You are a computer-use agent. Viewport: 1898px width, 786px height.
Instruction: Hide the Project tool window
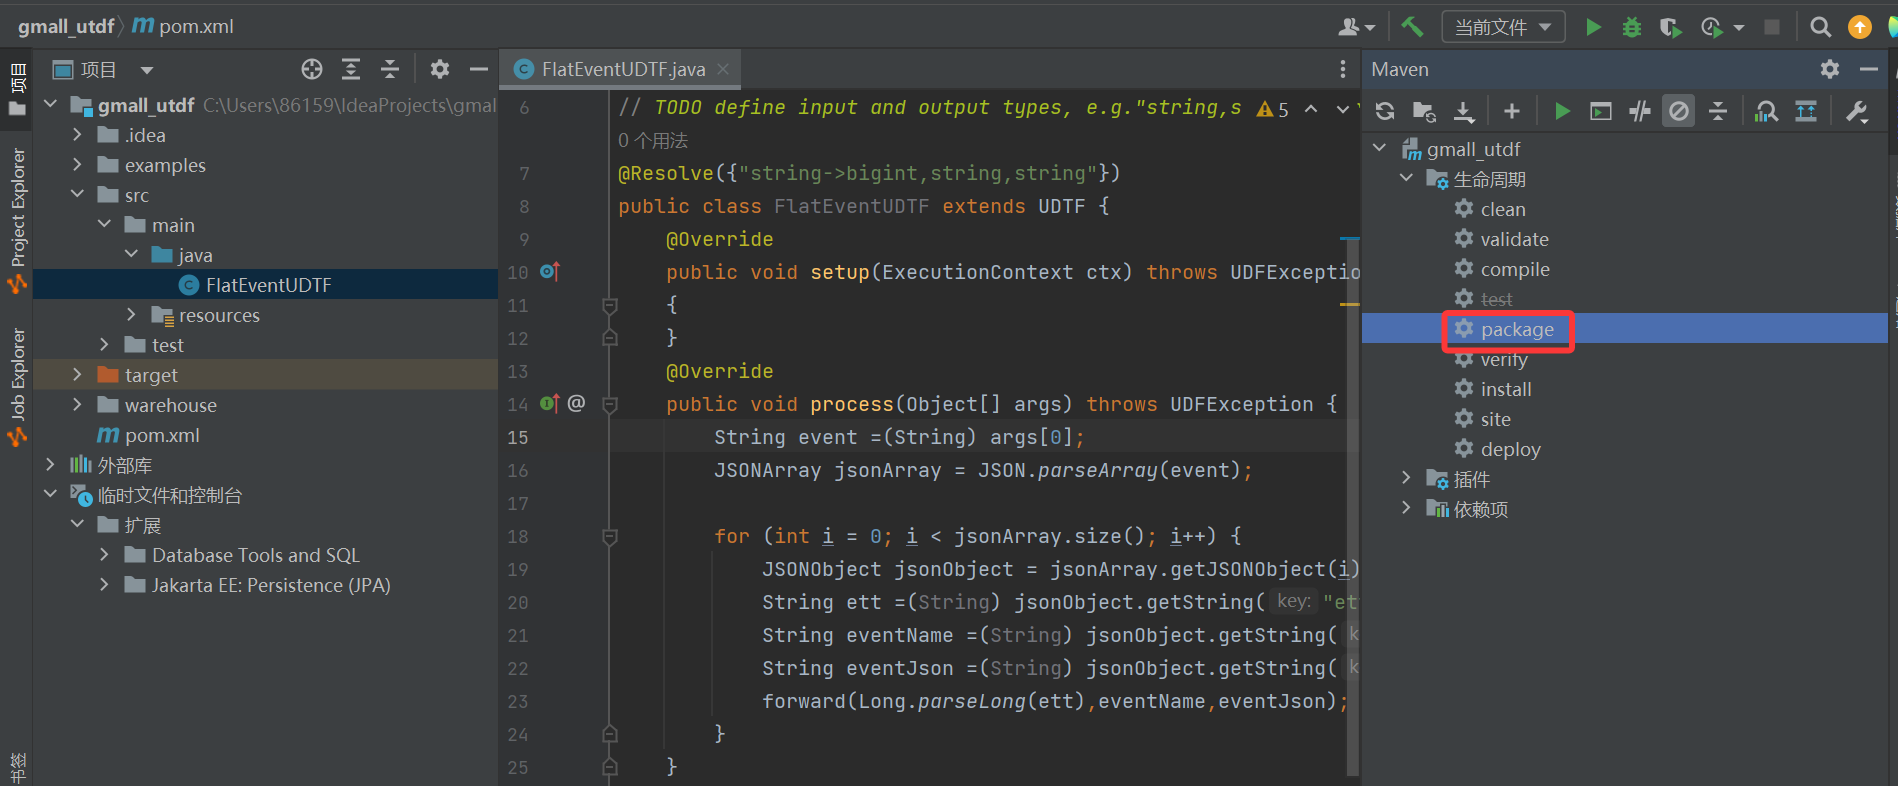(479, 69)
